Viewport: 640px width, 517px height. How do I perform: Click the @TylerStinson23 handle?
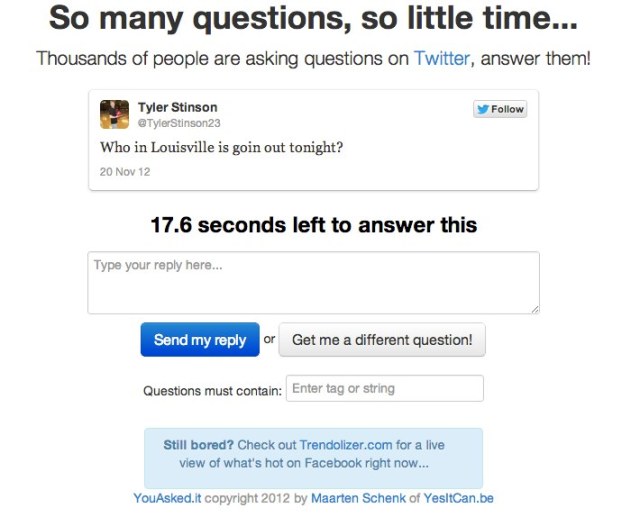coord(178,123)
